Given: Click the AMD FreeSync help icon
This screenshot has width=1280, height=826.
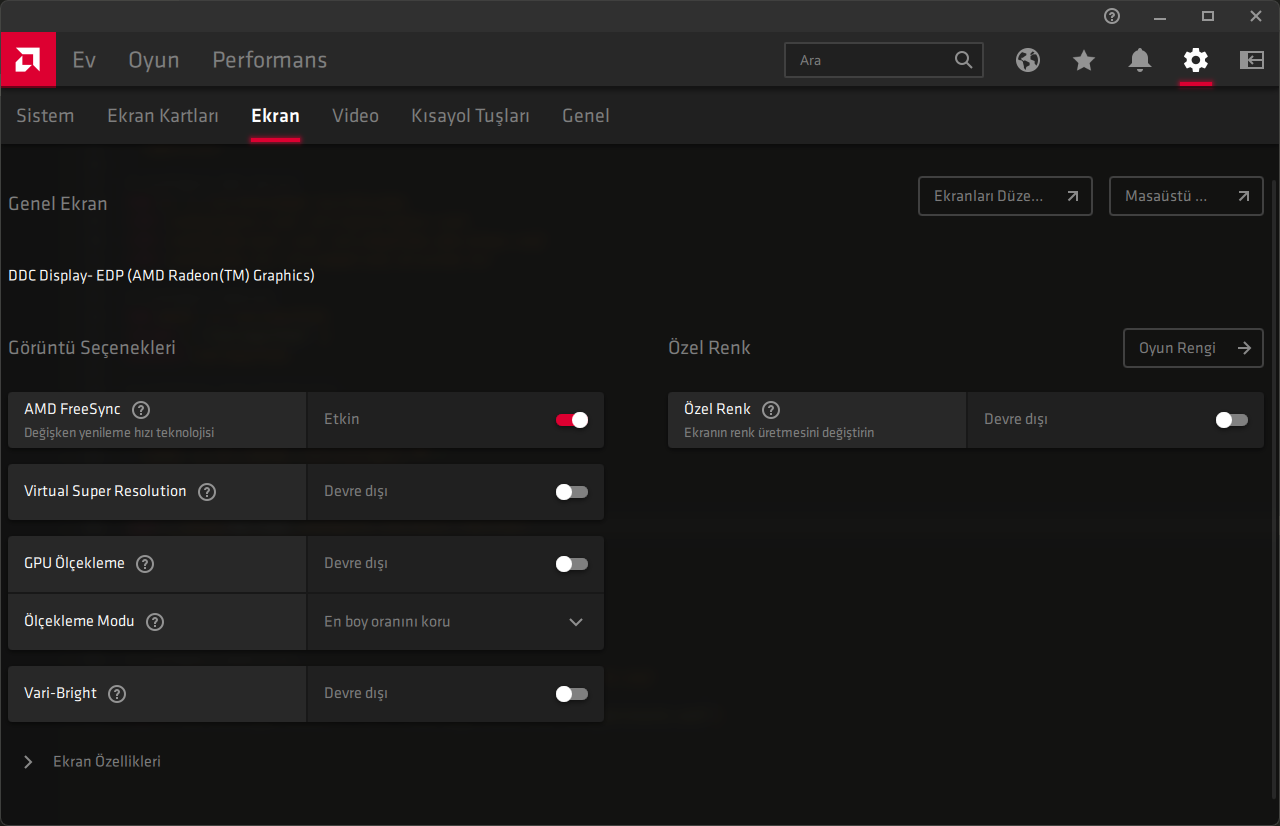Looking at the screenshot, I should point(140,409).
